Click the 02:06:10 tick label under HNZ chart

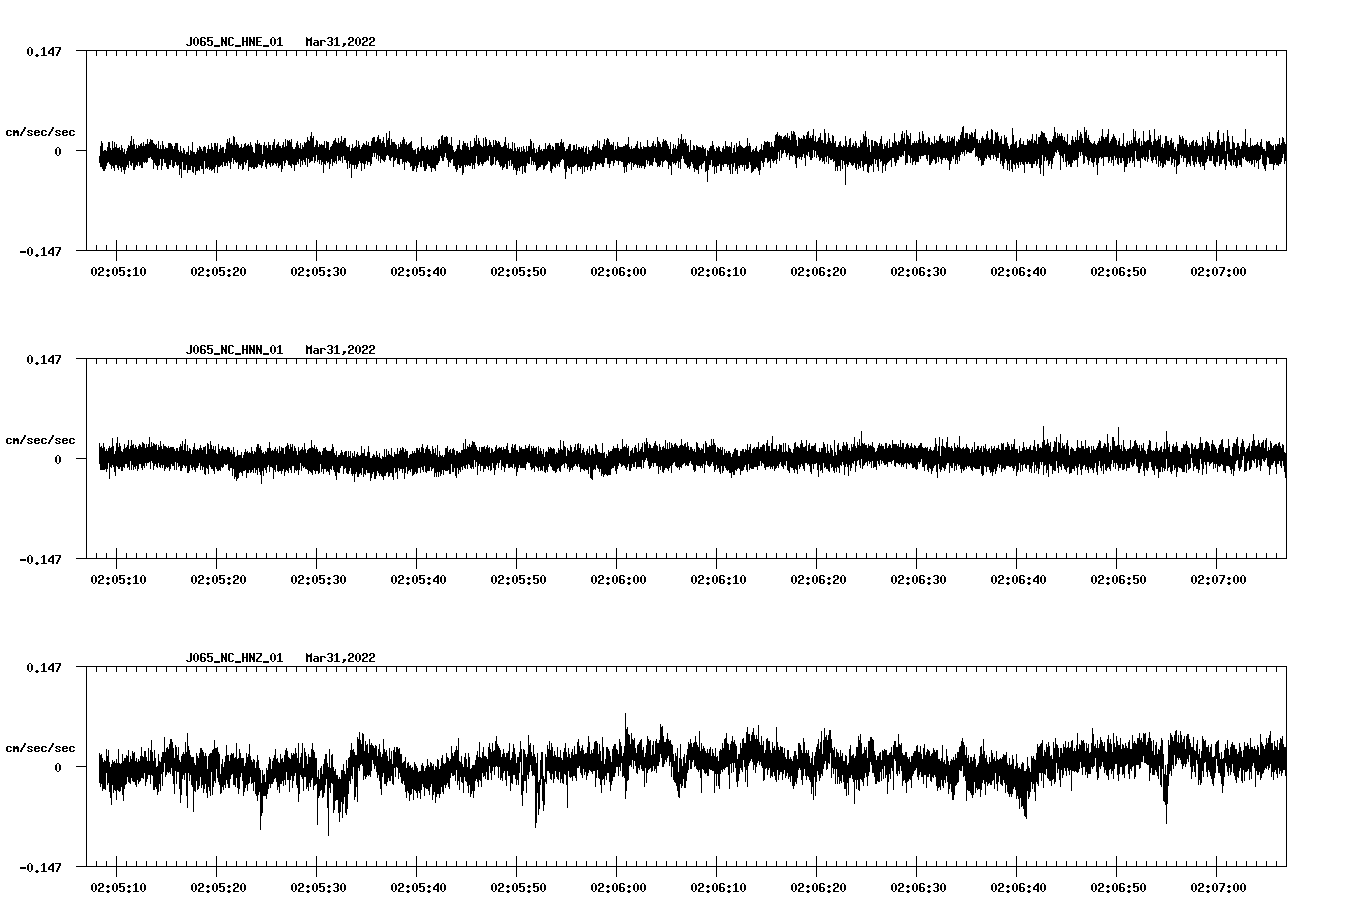(718, 888)
